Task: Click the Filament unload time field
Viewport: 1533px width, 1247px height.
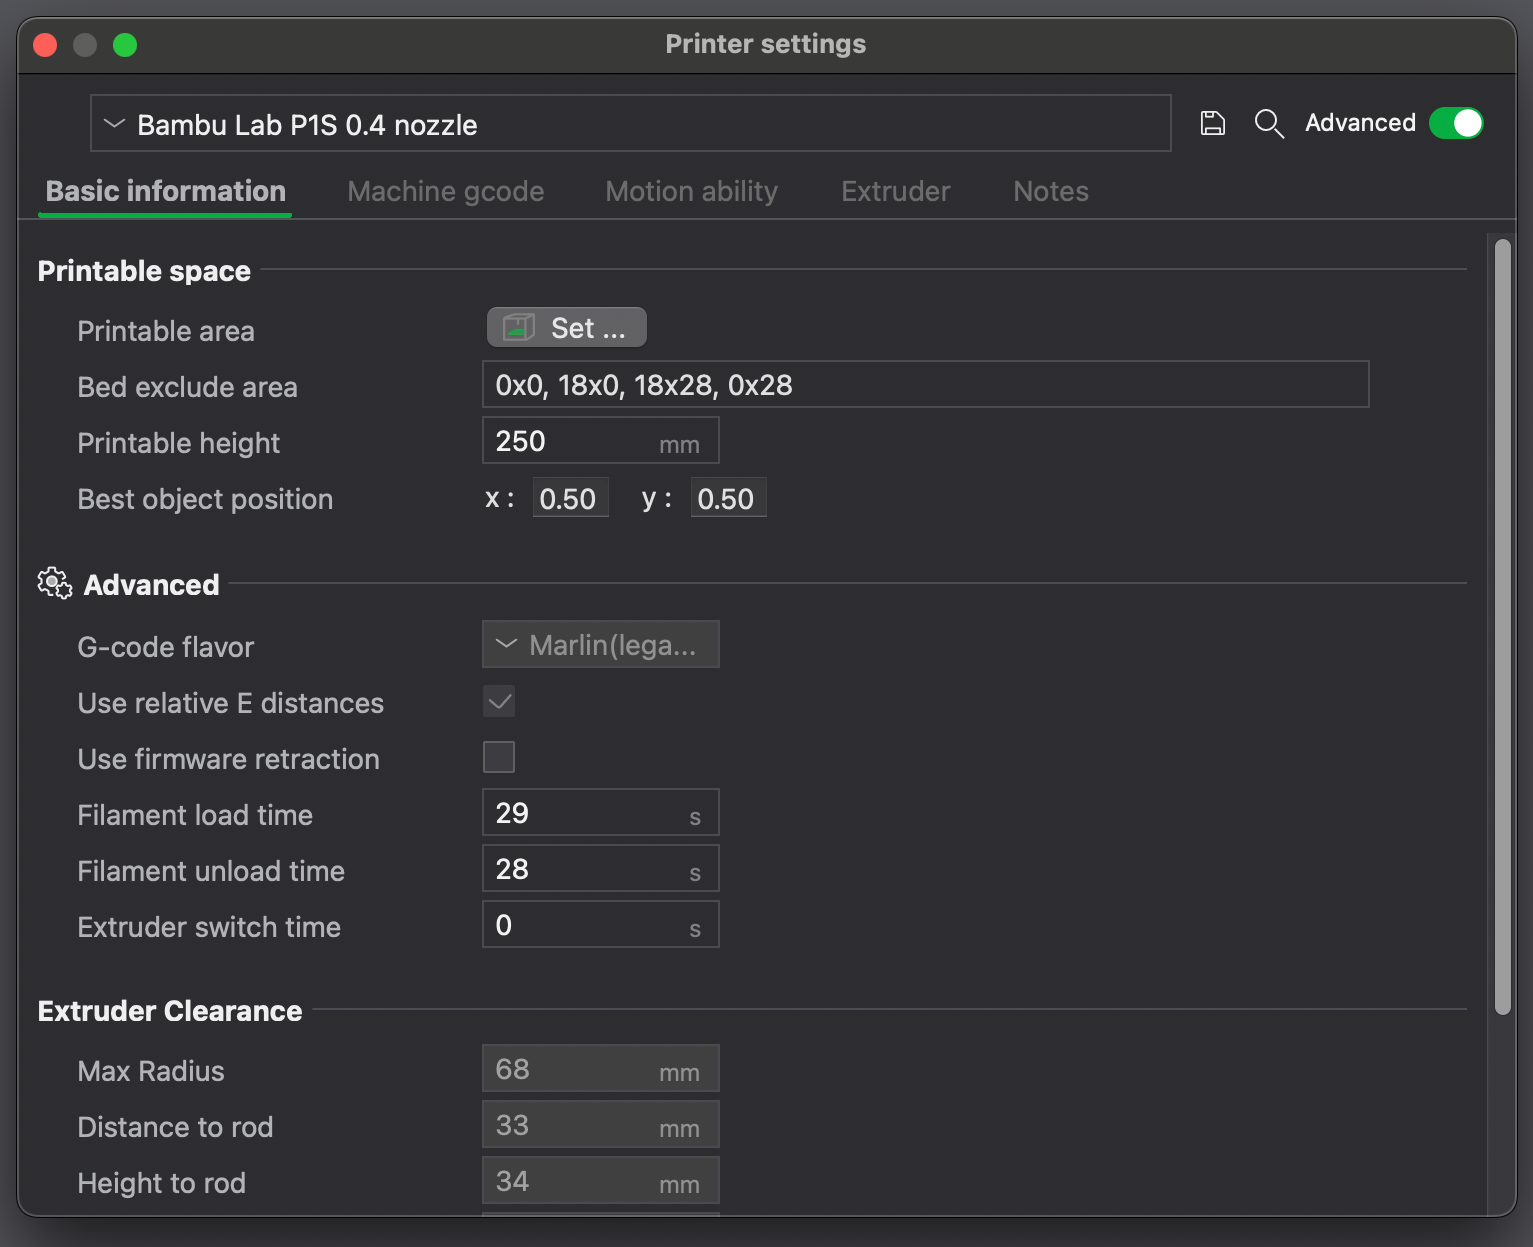Action: 601,868
